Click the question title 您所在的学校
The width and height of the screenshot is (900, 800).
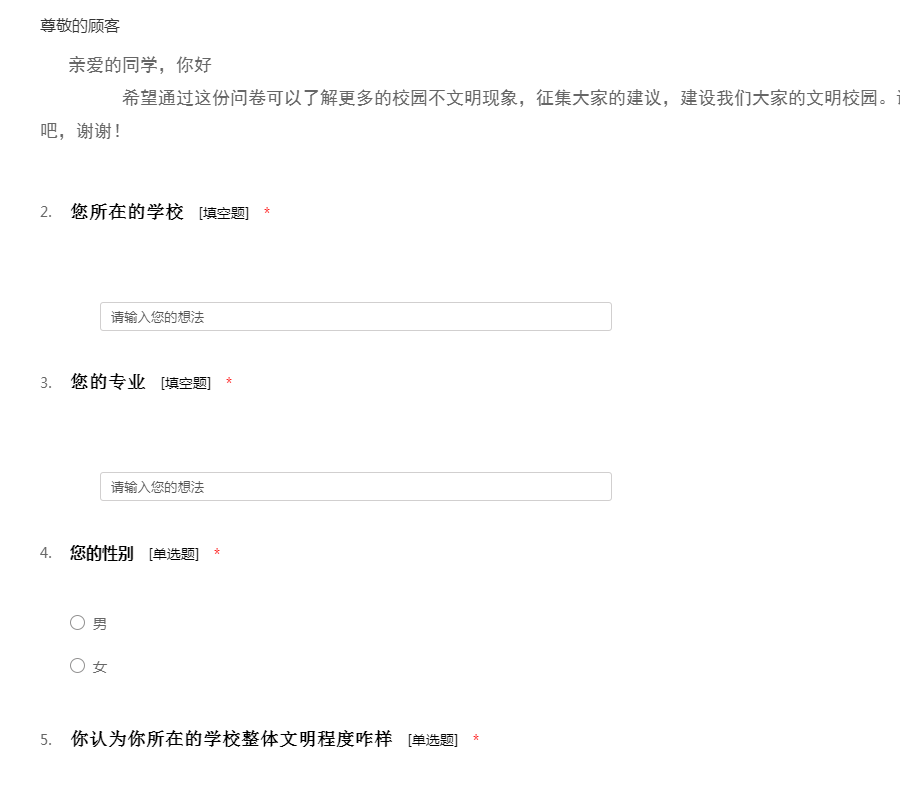(x=127, y=212)
